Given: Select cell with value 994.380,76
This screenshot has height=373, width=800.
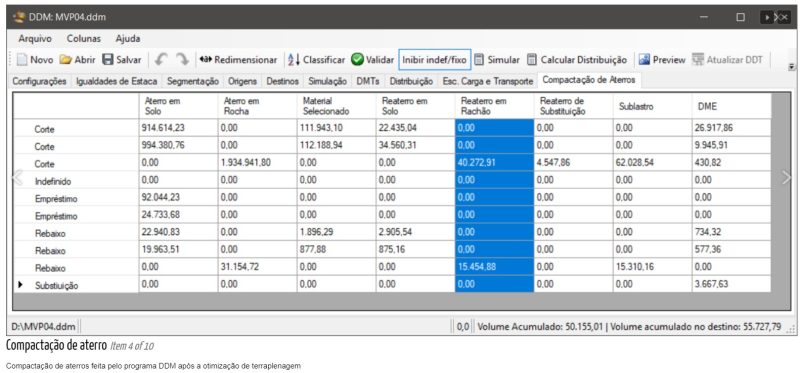Looking at the screenshot, I should (x=178, y=145).
